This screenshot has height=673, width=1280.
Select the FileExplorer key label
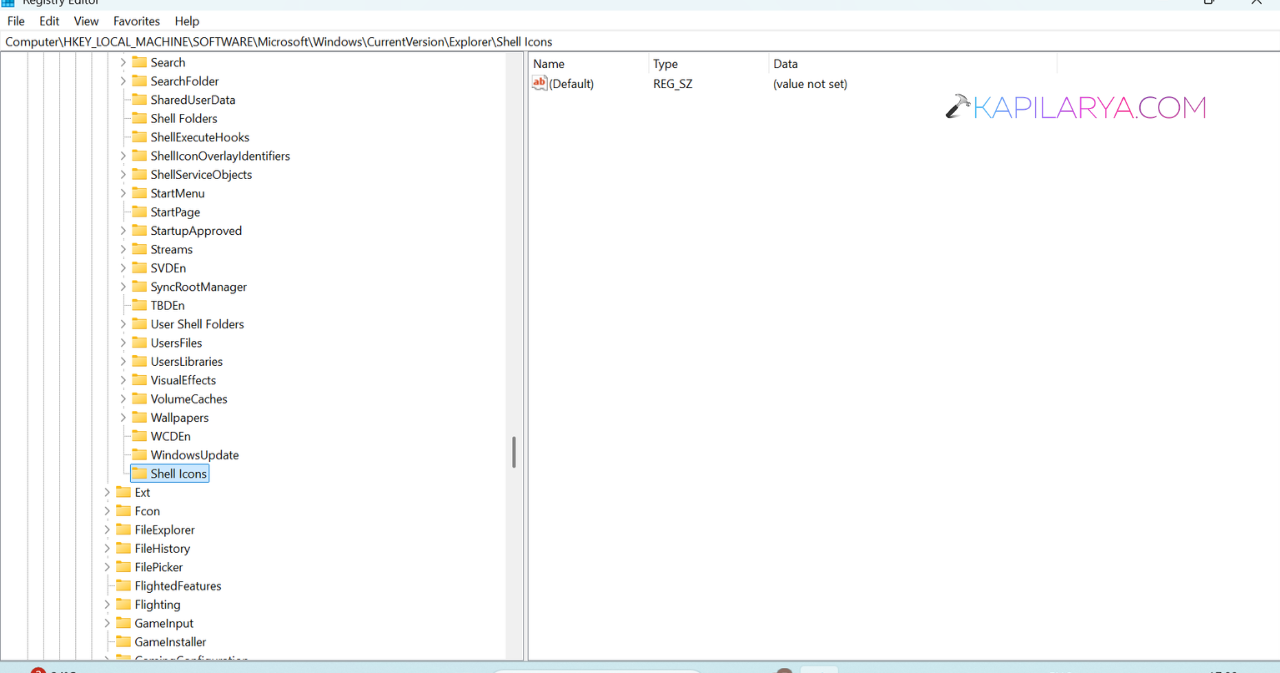pyautogui.click(x=165, y=530)
